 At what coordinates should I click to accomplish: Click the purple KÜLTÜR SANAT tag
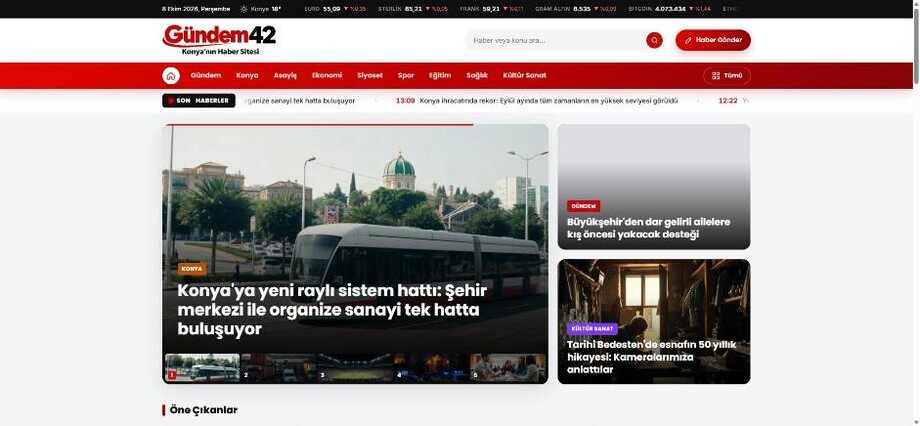[x=592, y=329]
